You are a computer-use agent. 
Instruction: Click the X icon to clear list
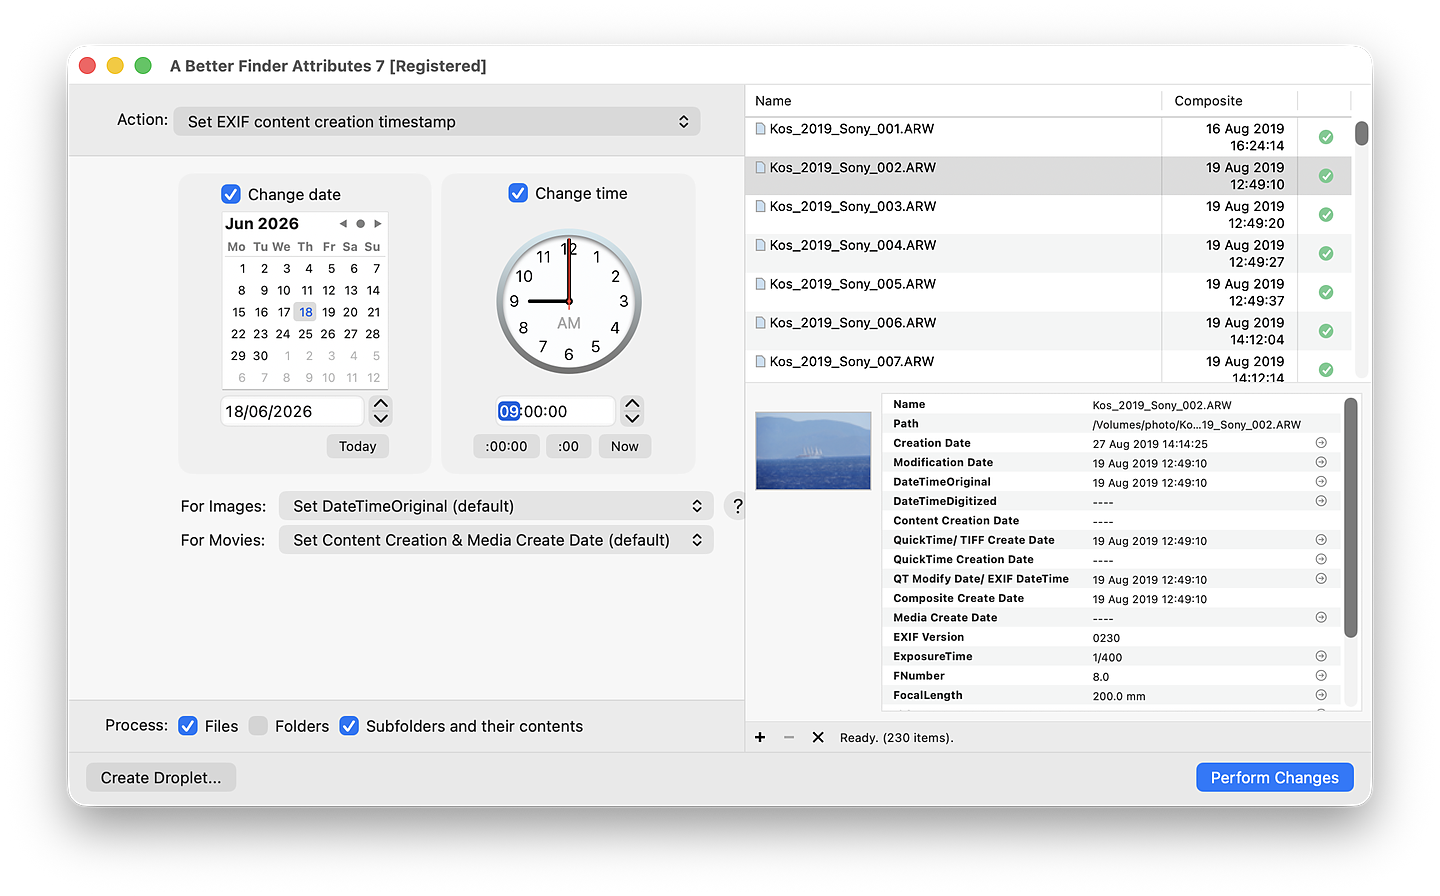(x=818, y=737)
